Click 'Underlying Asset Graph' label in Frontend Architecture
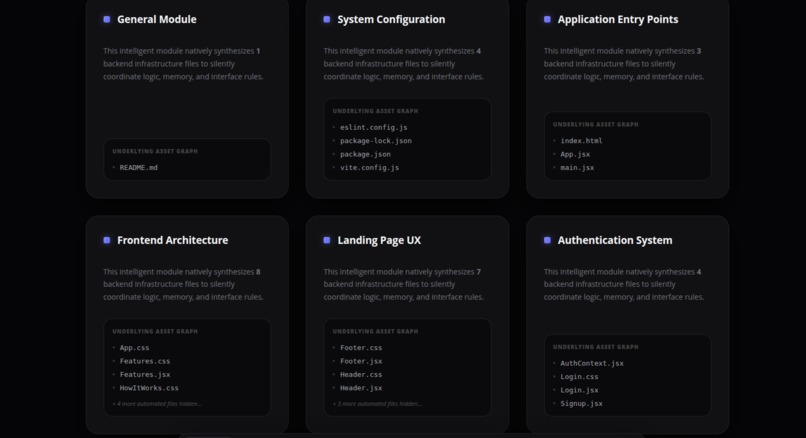Viewport: 806px width, 438px height. [x=155, y=332]
